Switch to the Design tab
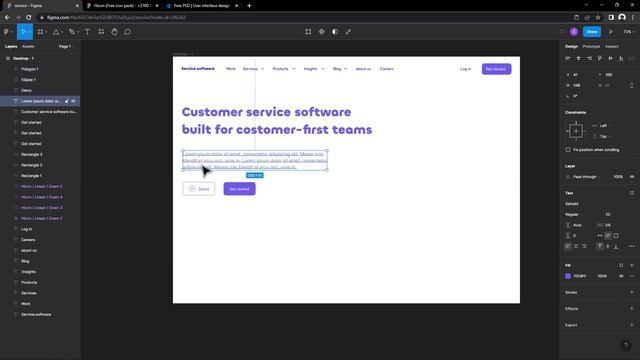Screen dimensions: 640x360 [571, 47]
